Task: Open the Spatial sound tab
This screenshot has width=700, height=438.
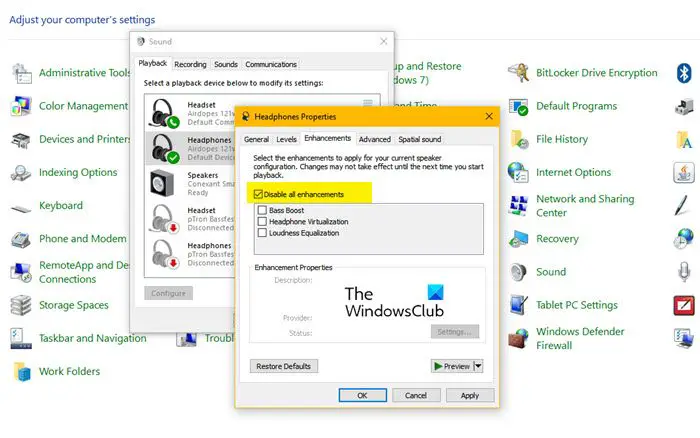Action: tap(420, 139)
